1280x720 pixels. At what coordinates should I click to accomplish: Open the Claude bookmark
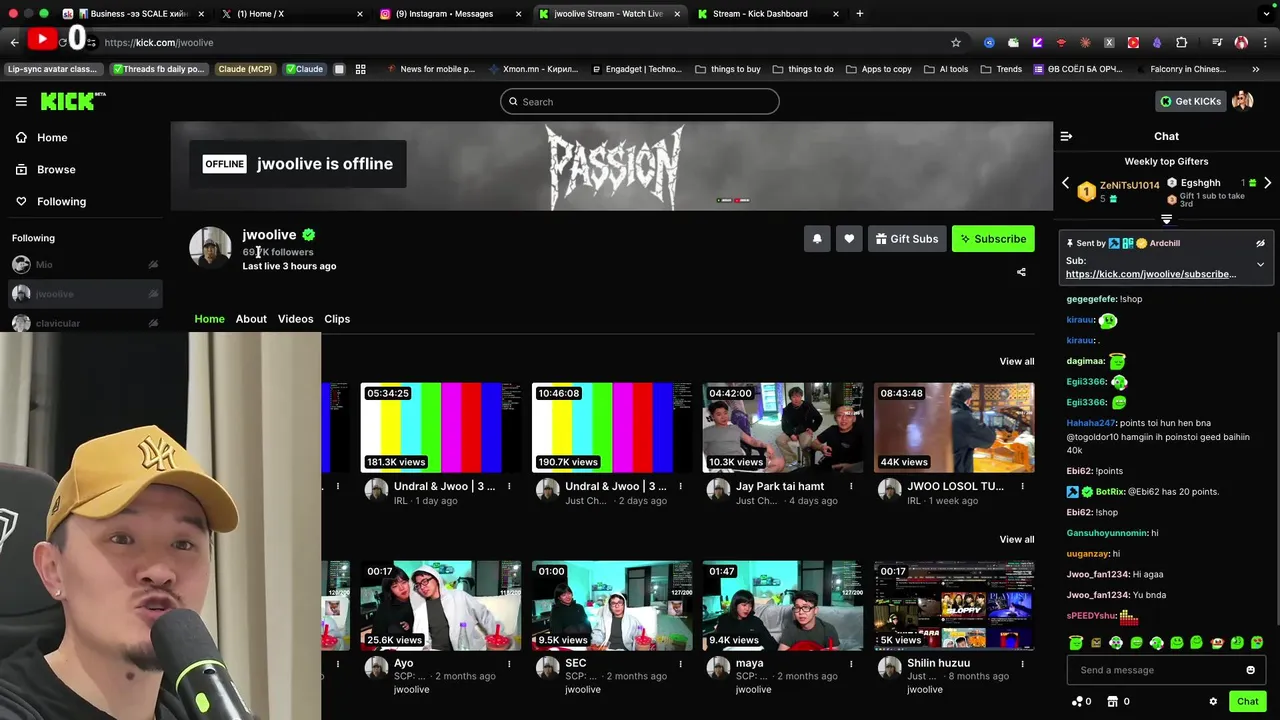(x=304, y=69)
